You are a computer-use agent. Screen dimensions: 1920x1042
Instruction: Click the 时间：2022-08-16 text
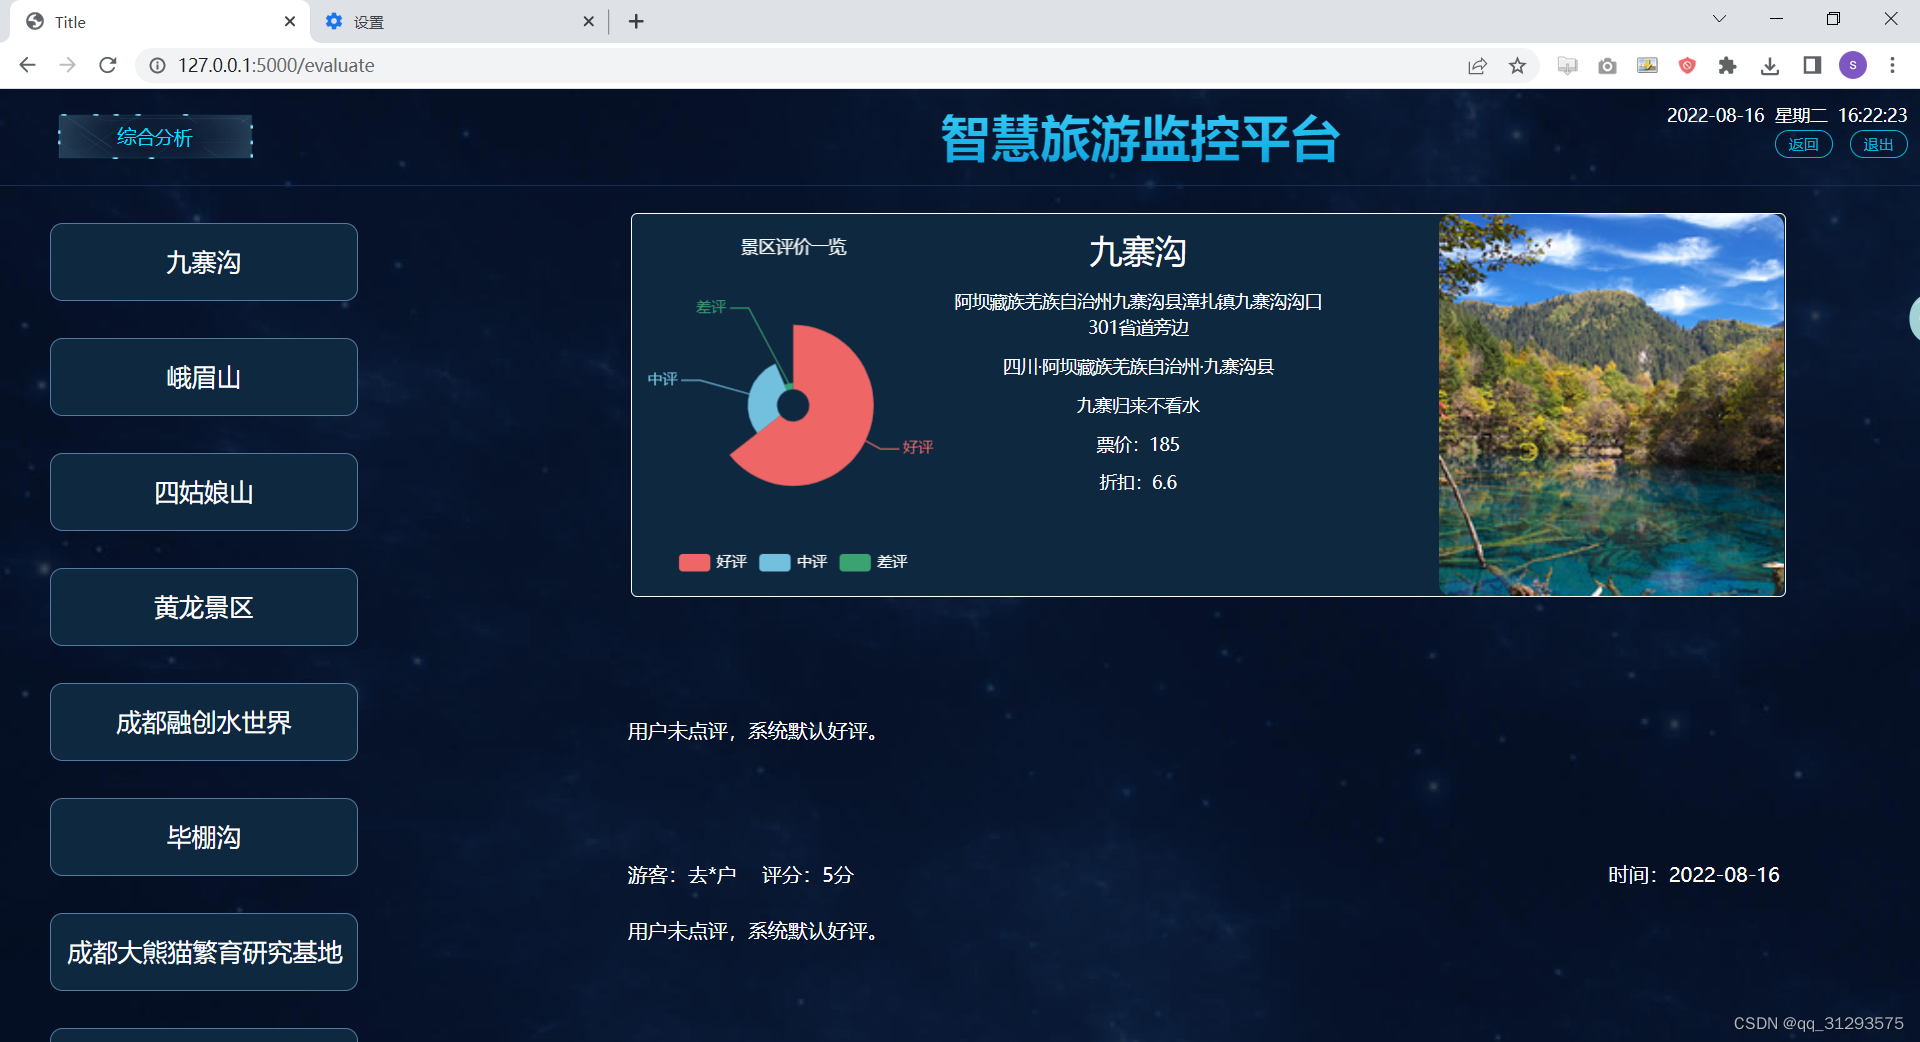click(1694, 875)
